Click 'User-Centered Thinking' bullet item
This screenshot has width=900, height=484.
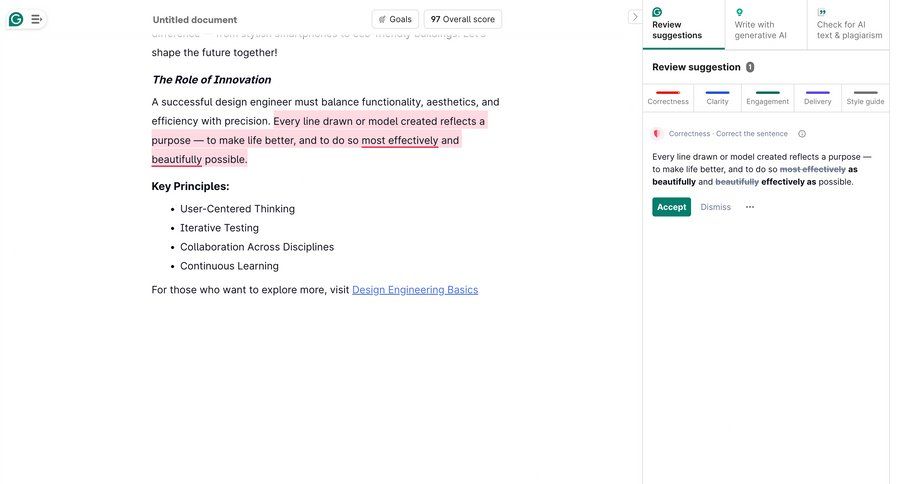coord(238,209)
